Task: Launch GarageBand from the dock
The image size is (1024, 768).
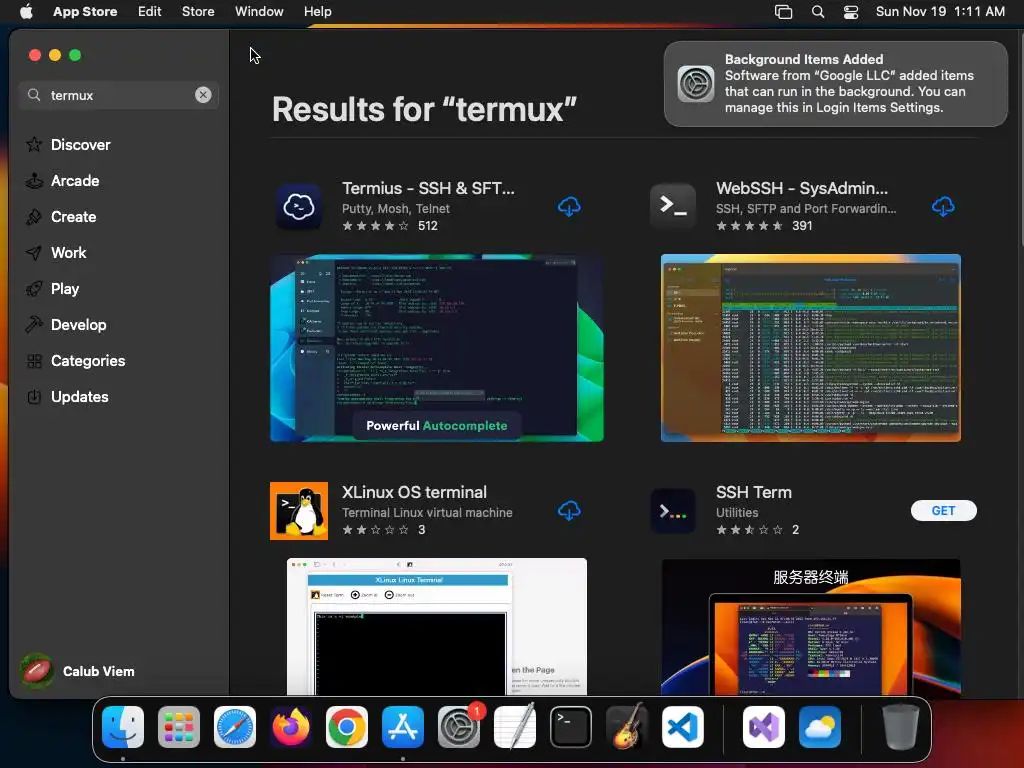Action: point(627,726)
